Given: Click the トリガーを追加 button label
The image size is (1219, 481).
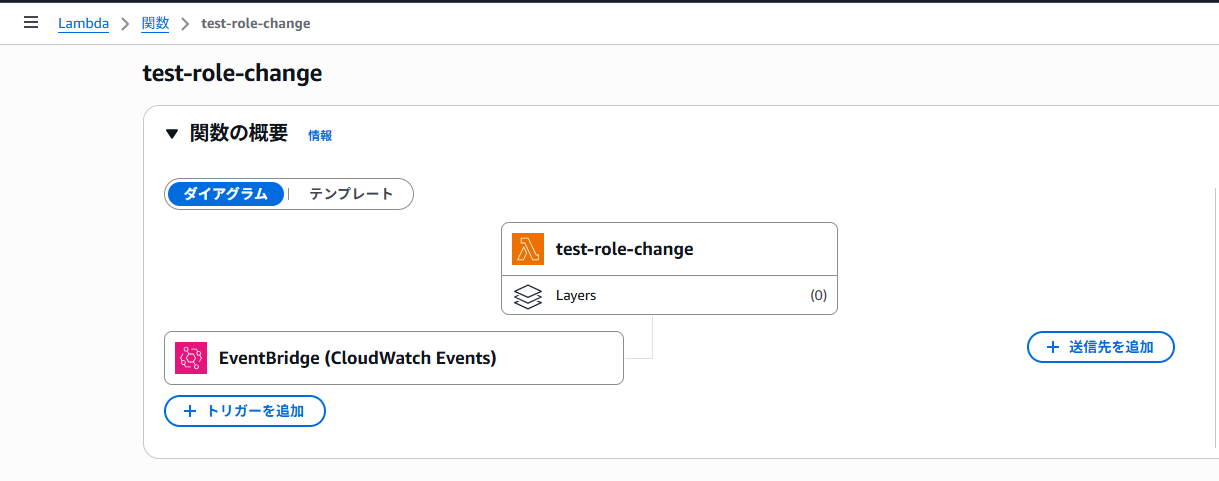Looking at the screenshot, I should point(255,411).
